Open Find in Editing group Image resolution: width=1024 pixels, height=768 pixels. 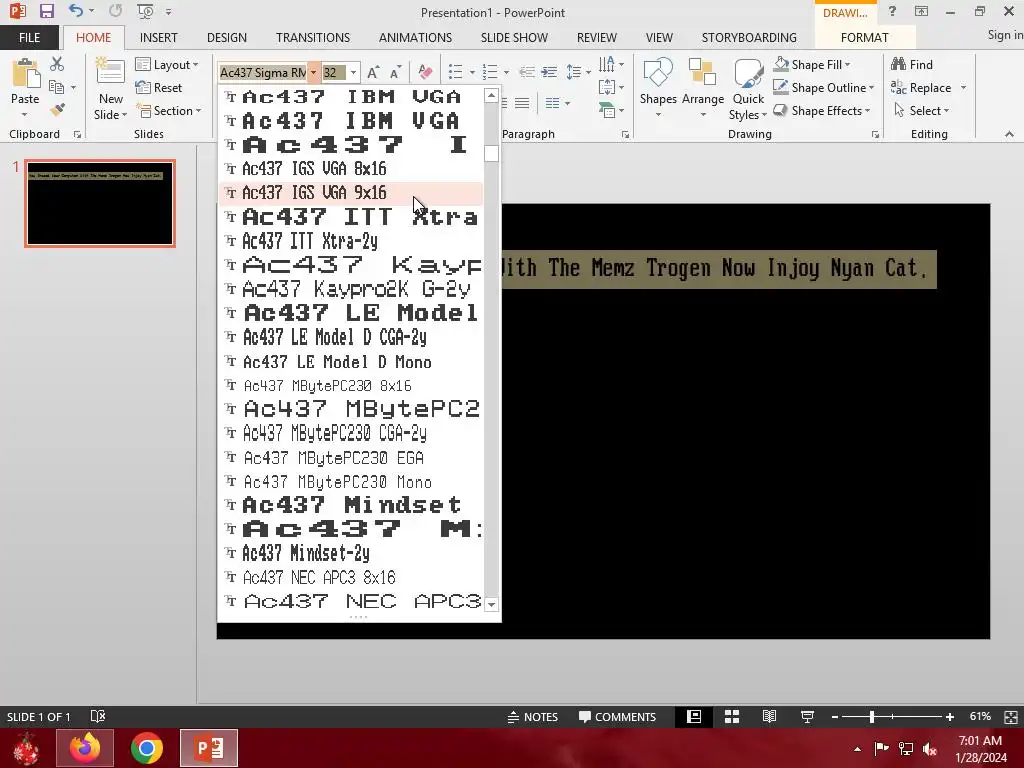coord(912,64)
